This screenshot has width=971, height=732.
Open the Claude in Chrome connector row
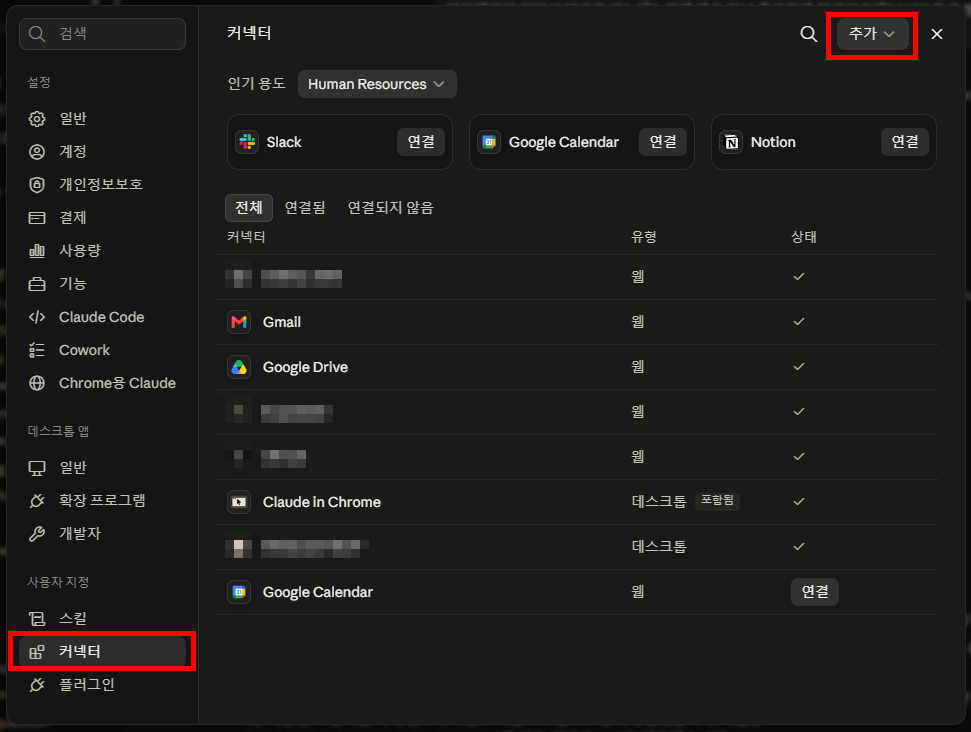pyautogui.click(x=577, y=502)
